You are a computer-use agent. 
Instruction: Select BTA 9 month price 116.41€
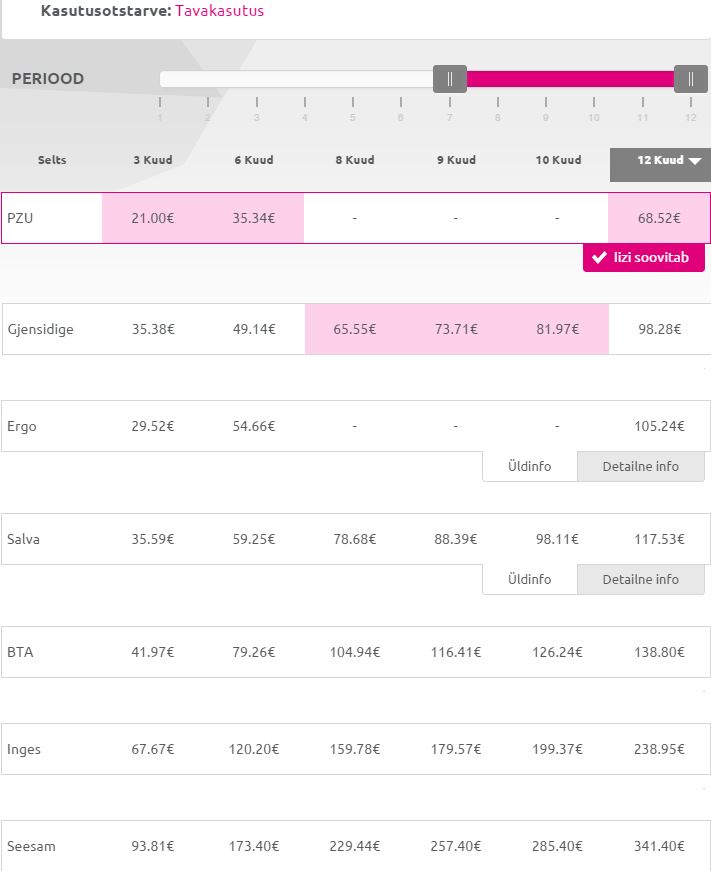[456, 652]
